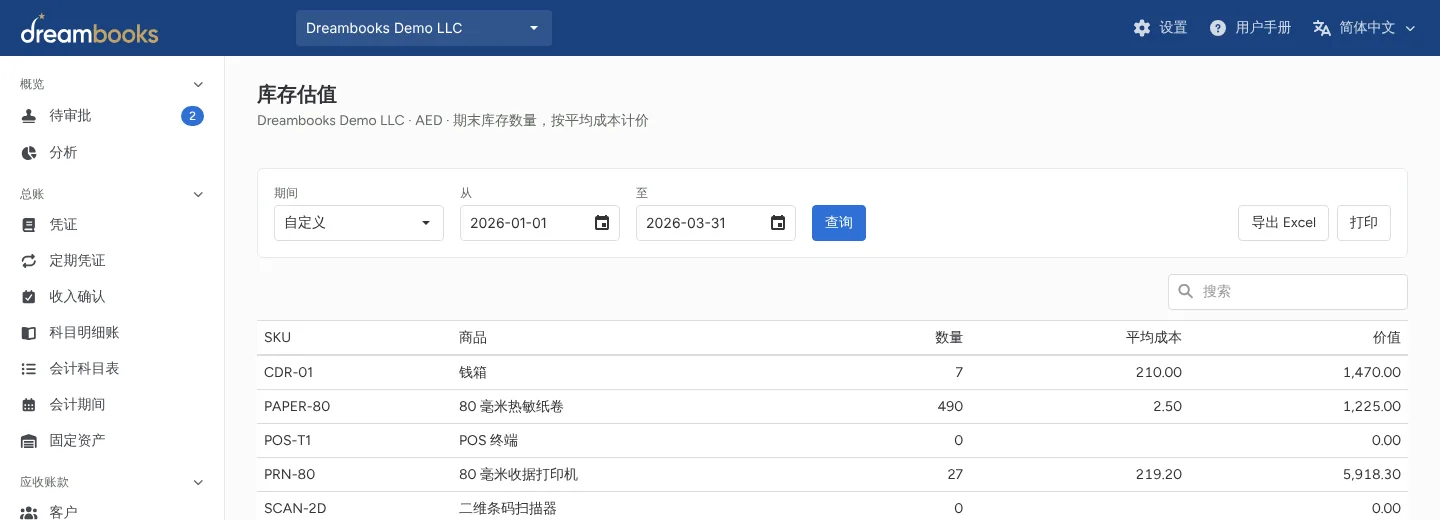The height and width of the screenshot is (520, 1440).
Task: Click the user manual help icon
Action: [1218, 28]
